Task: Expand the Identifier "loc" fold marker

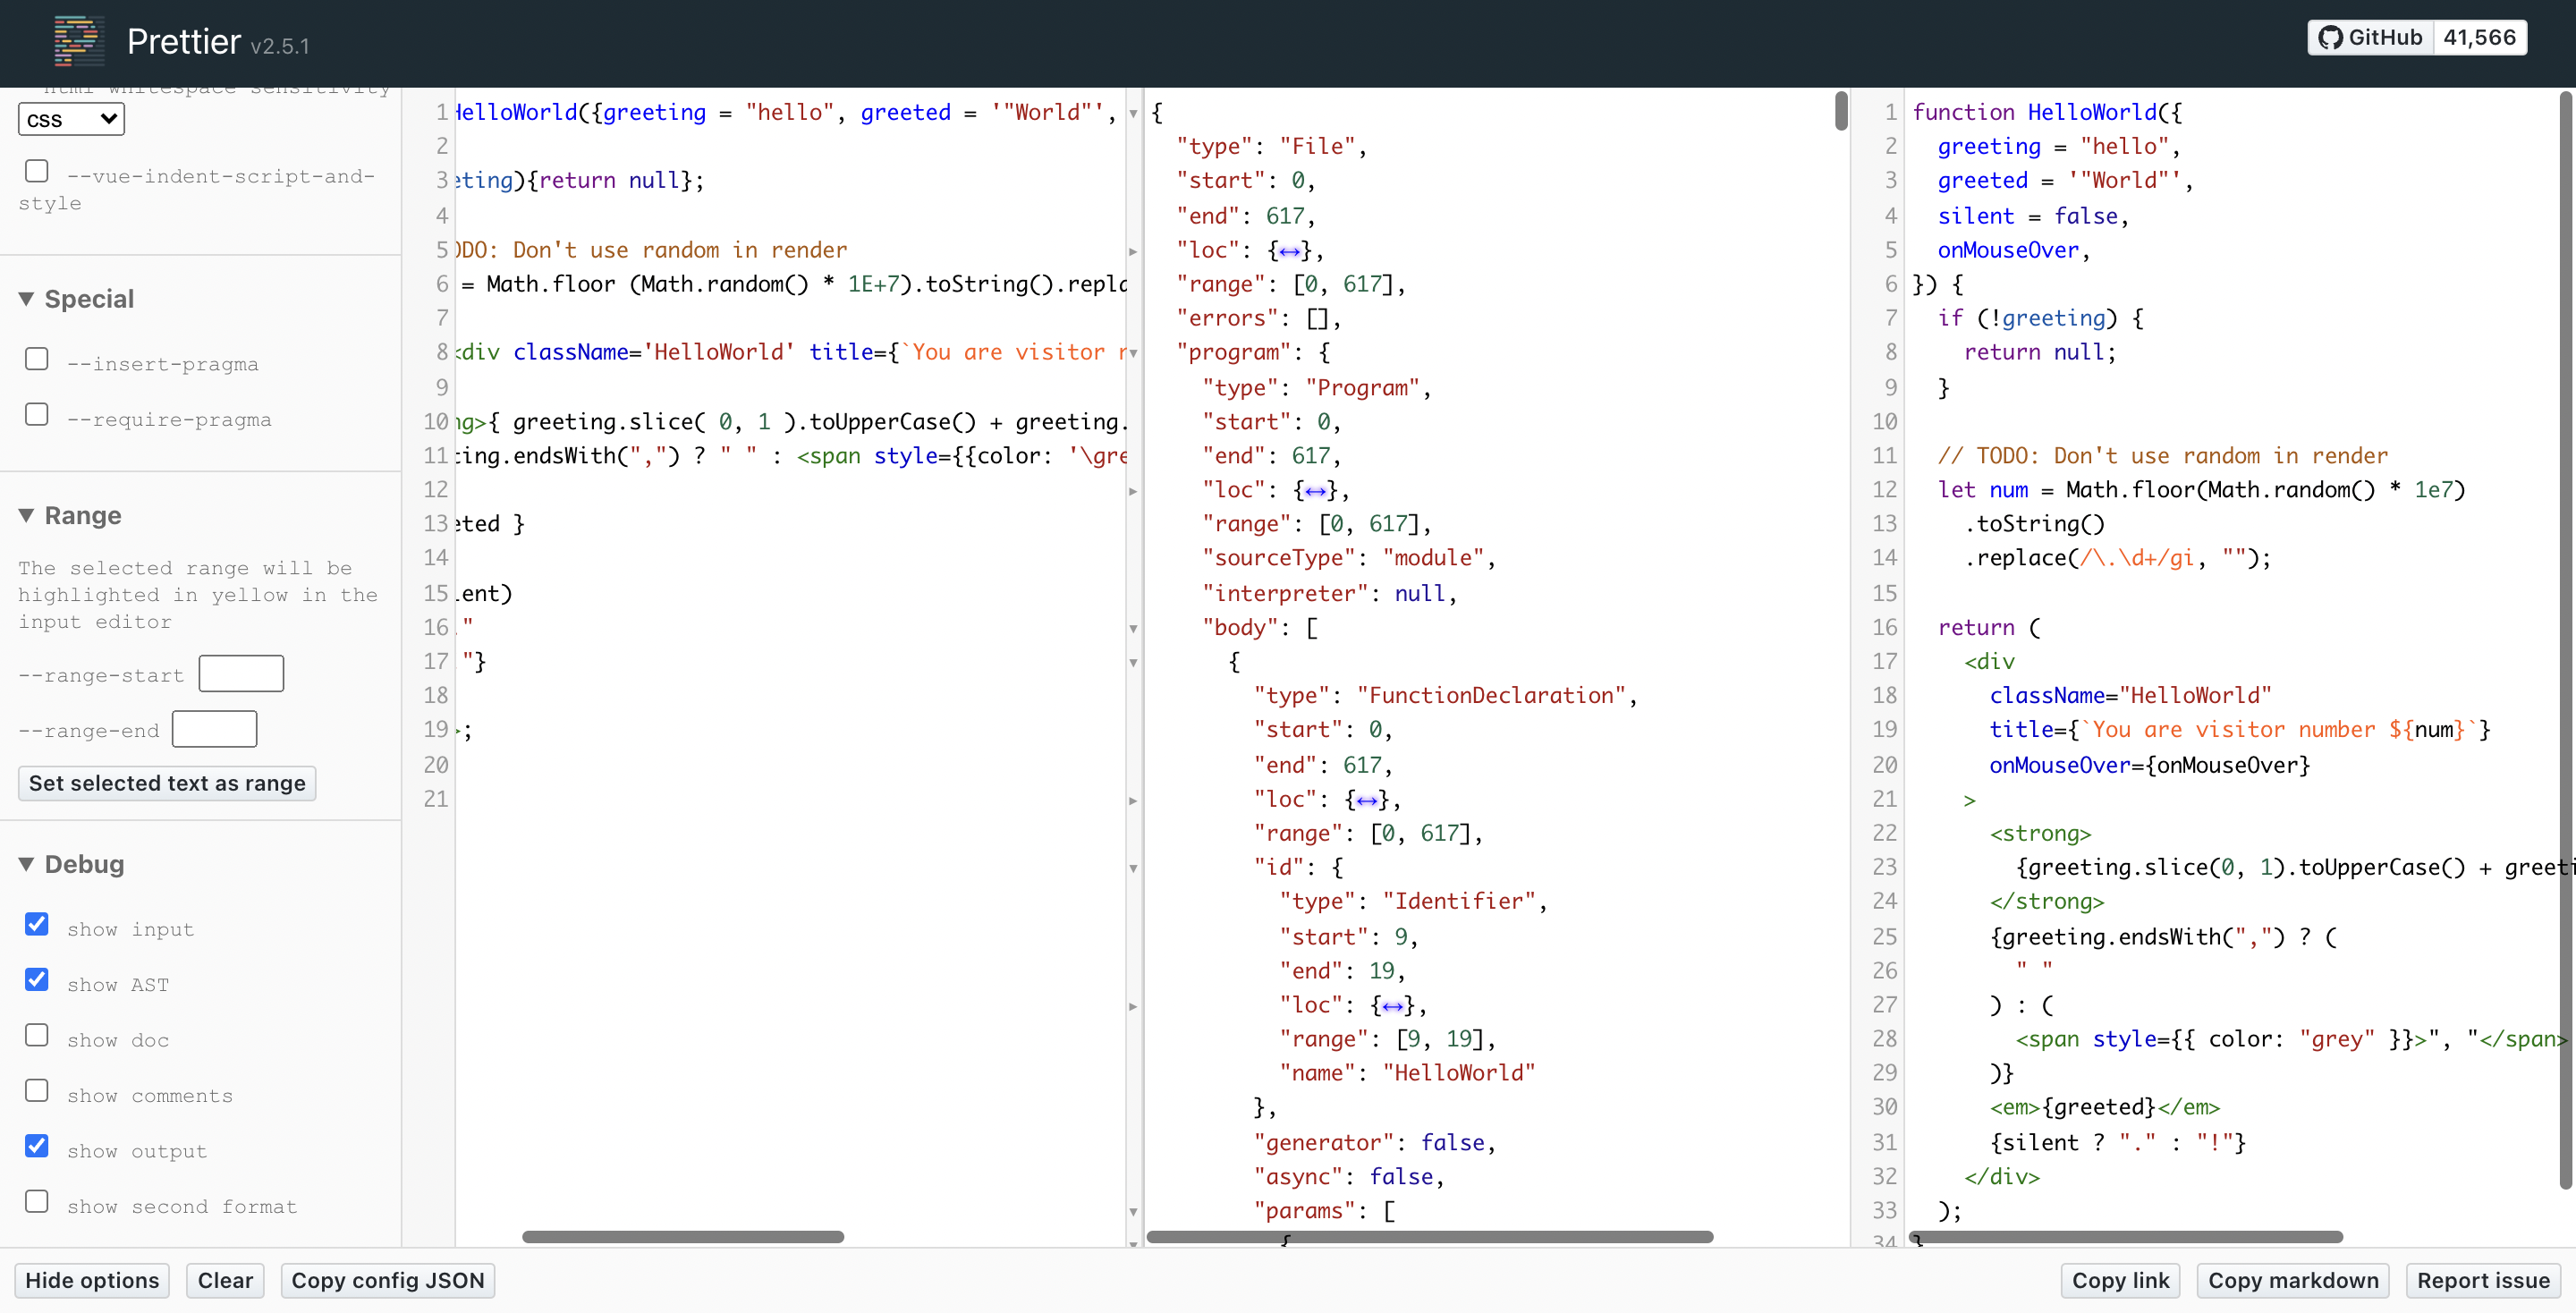Action: click(x=1392, y=1006)
